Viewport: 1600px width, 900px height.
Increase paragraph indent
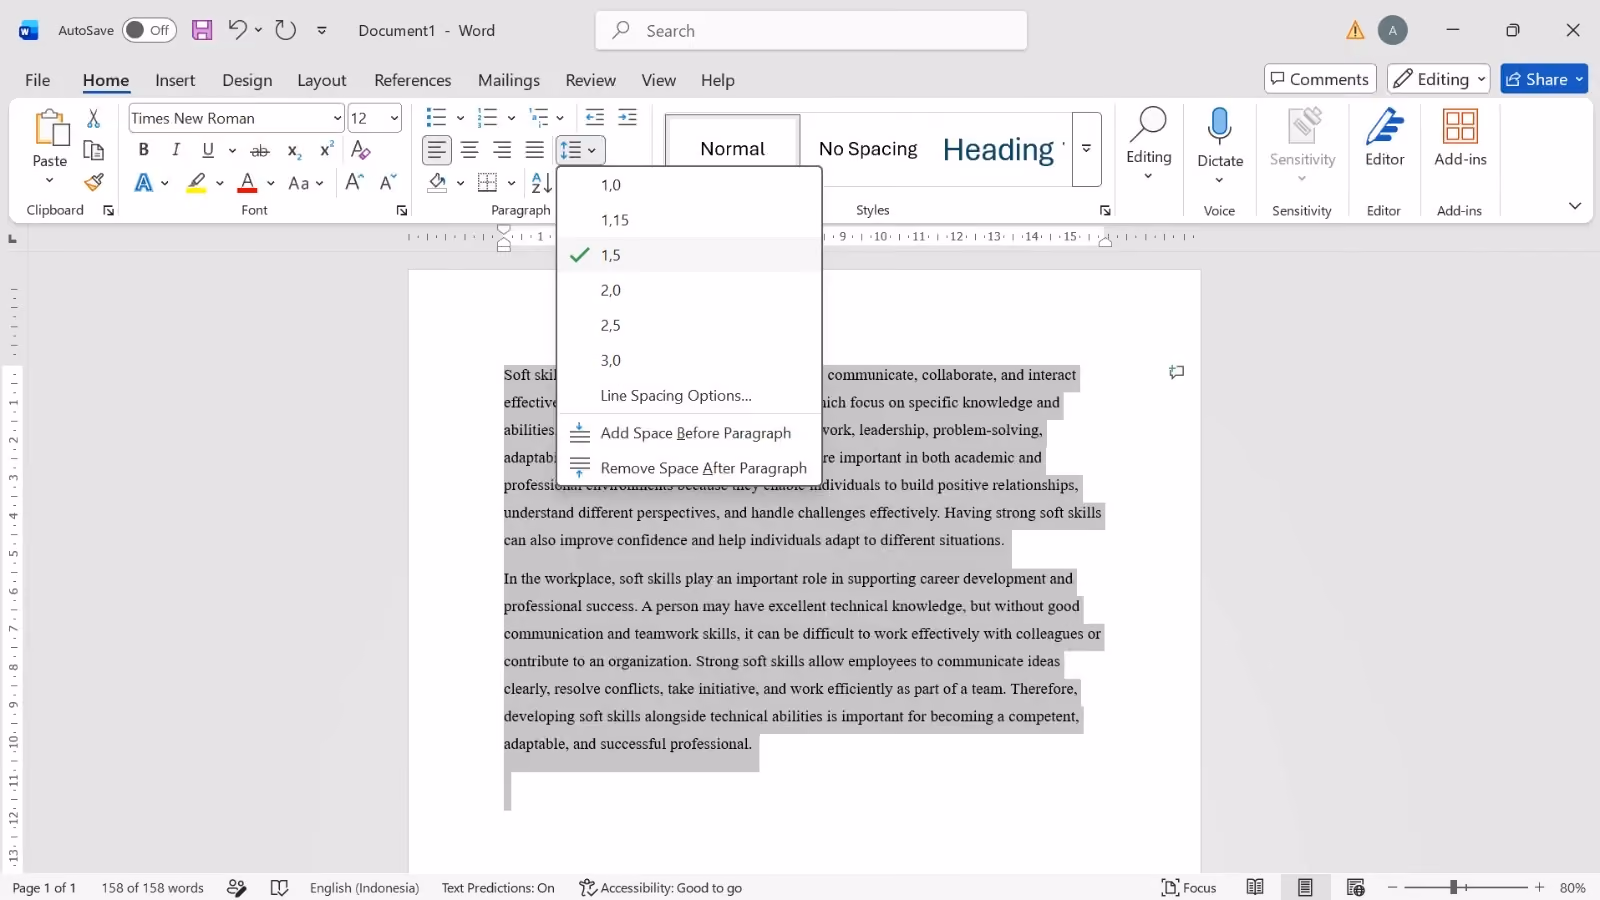627,118
